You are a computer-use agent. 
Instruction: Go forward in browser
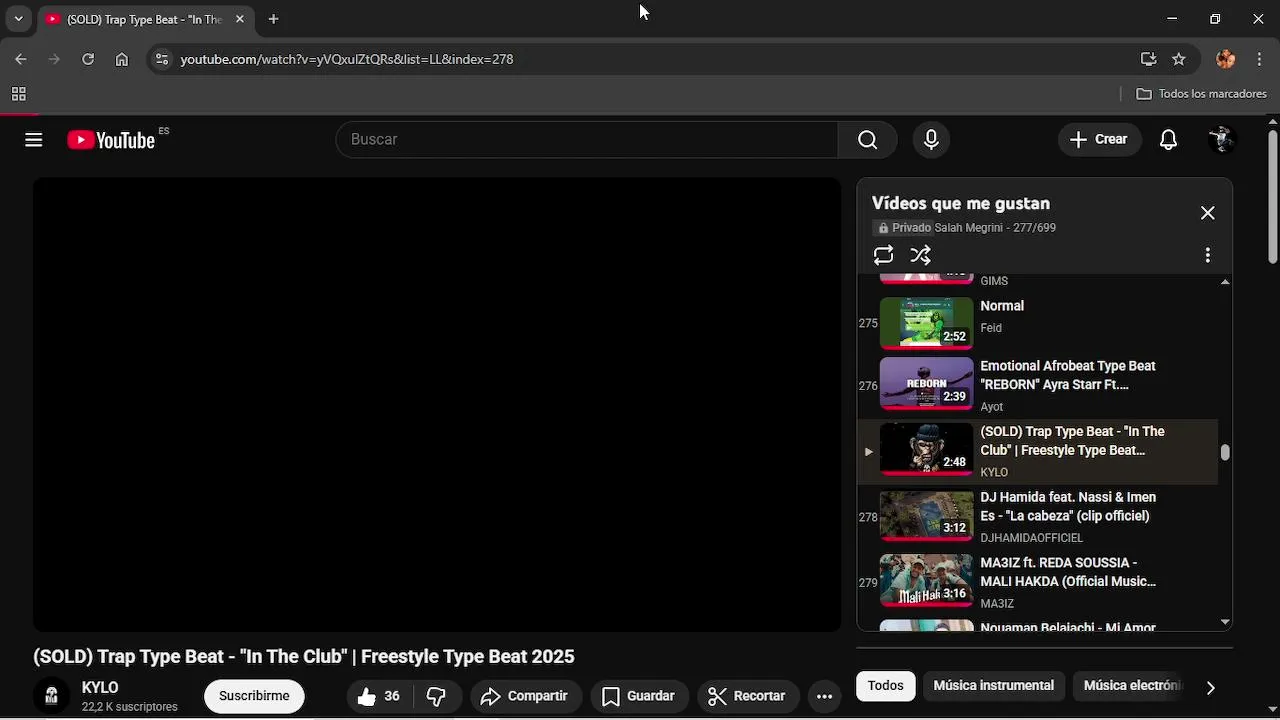pos(54,59)
